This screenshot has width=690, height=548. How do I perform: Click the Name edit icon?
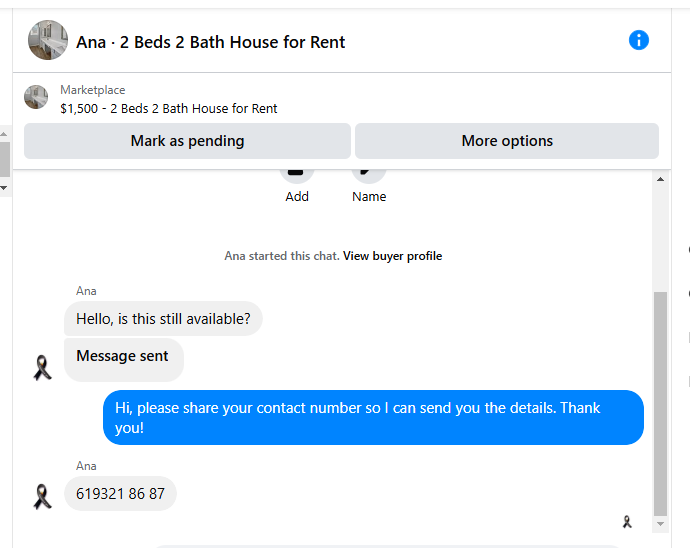point(369,170)
